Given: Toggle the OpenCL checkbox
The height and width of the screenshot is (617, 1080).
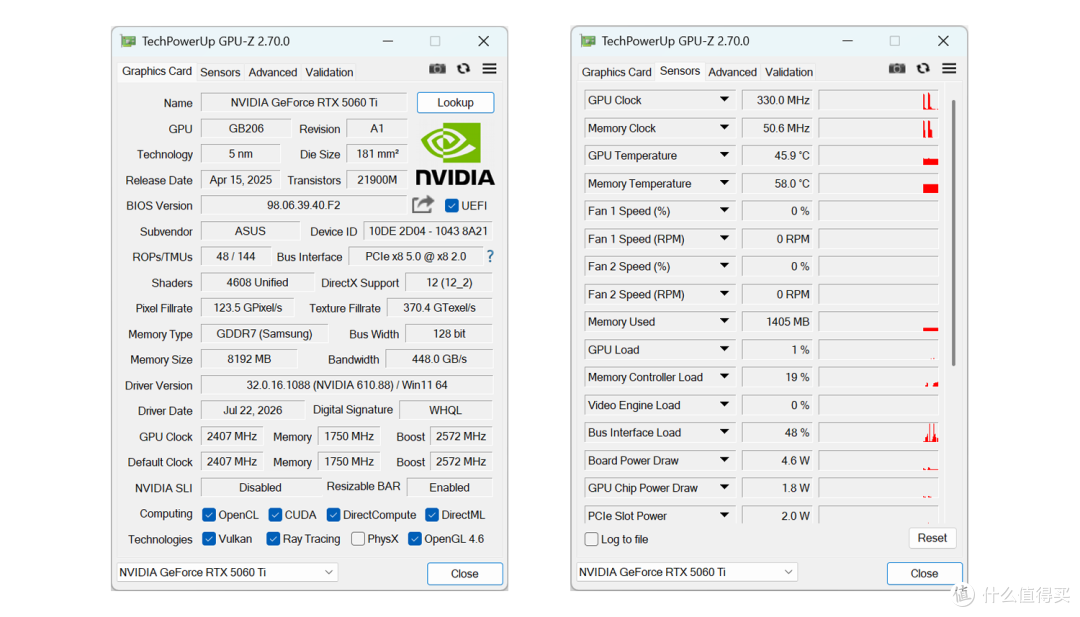Looking at the screenshot, I should [x=209, y=515].
